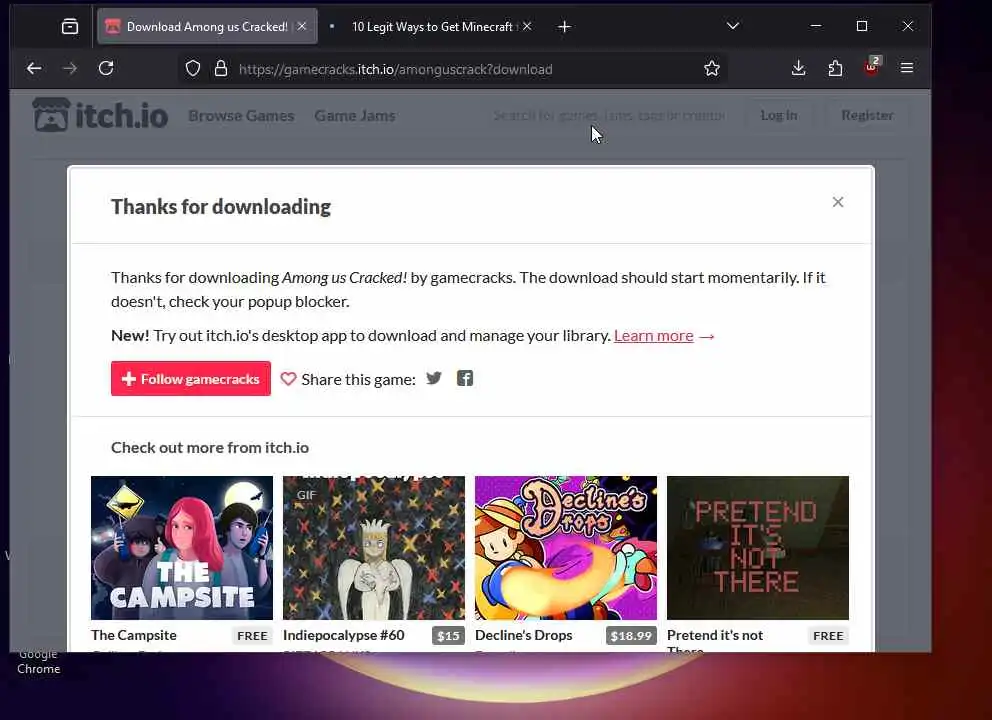Share this game on Facebook
Image resolution: width=992 pixels, height=720 pixels.
click(x=465, y=378)
